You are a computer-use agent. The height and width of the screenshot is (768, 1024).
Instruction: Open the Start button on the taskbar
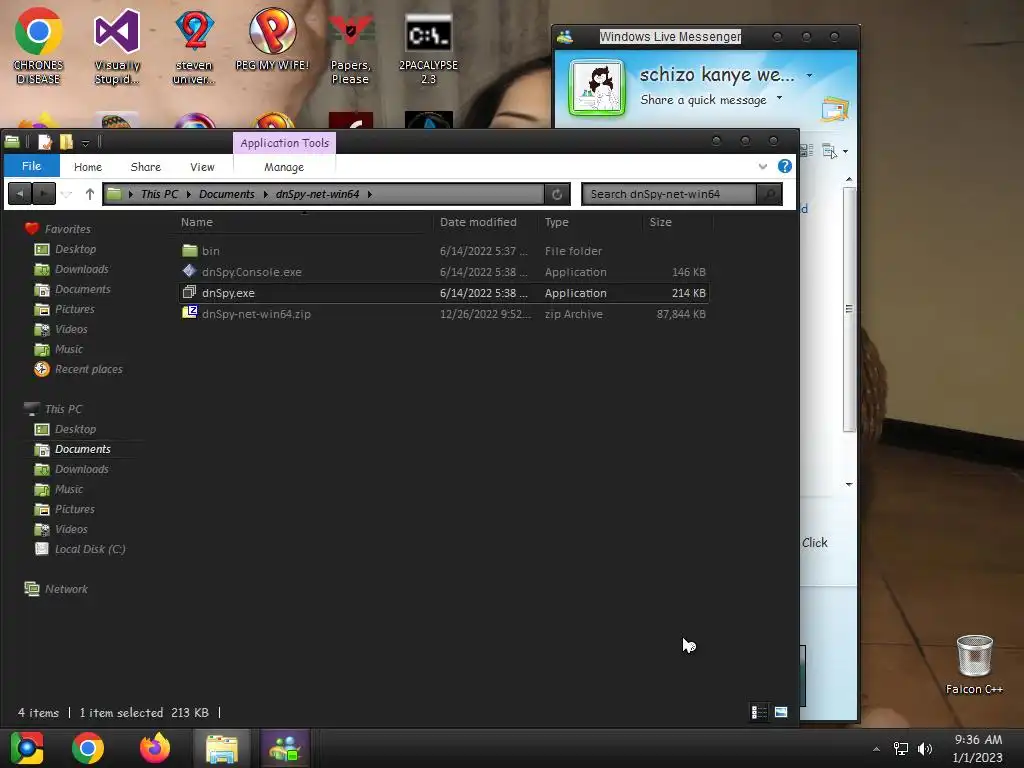(27, 748)
